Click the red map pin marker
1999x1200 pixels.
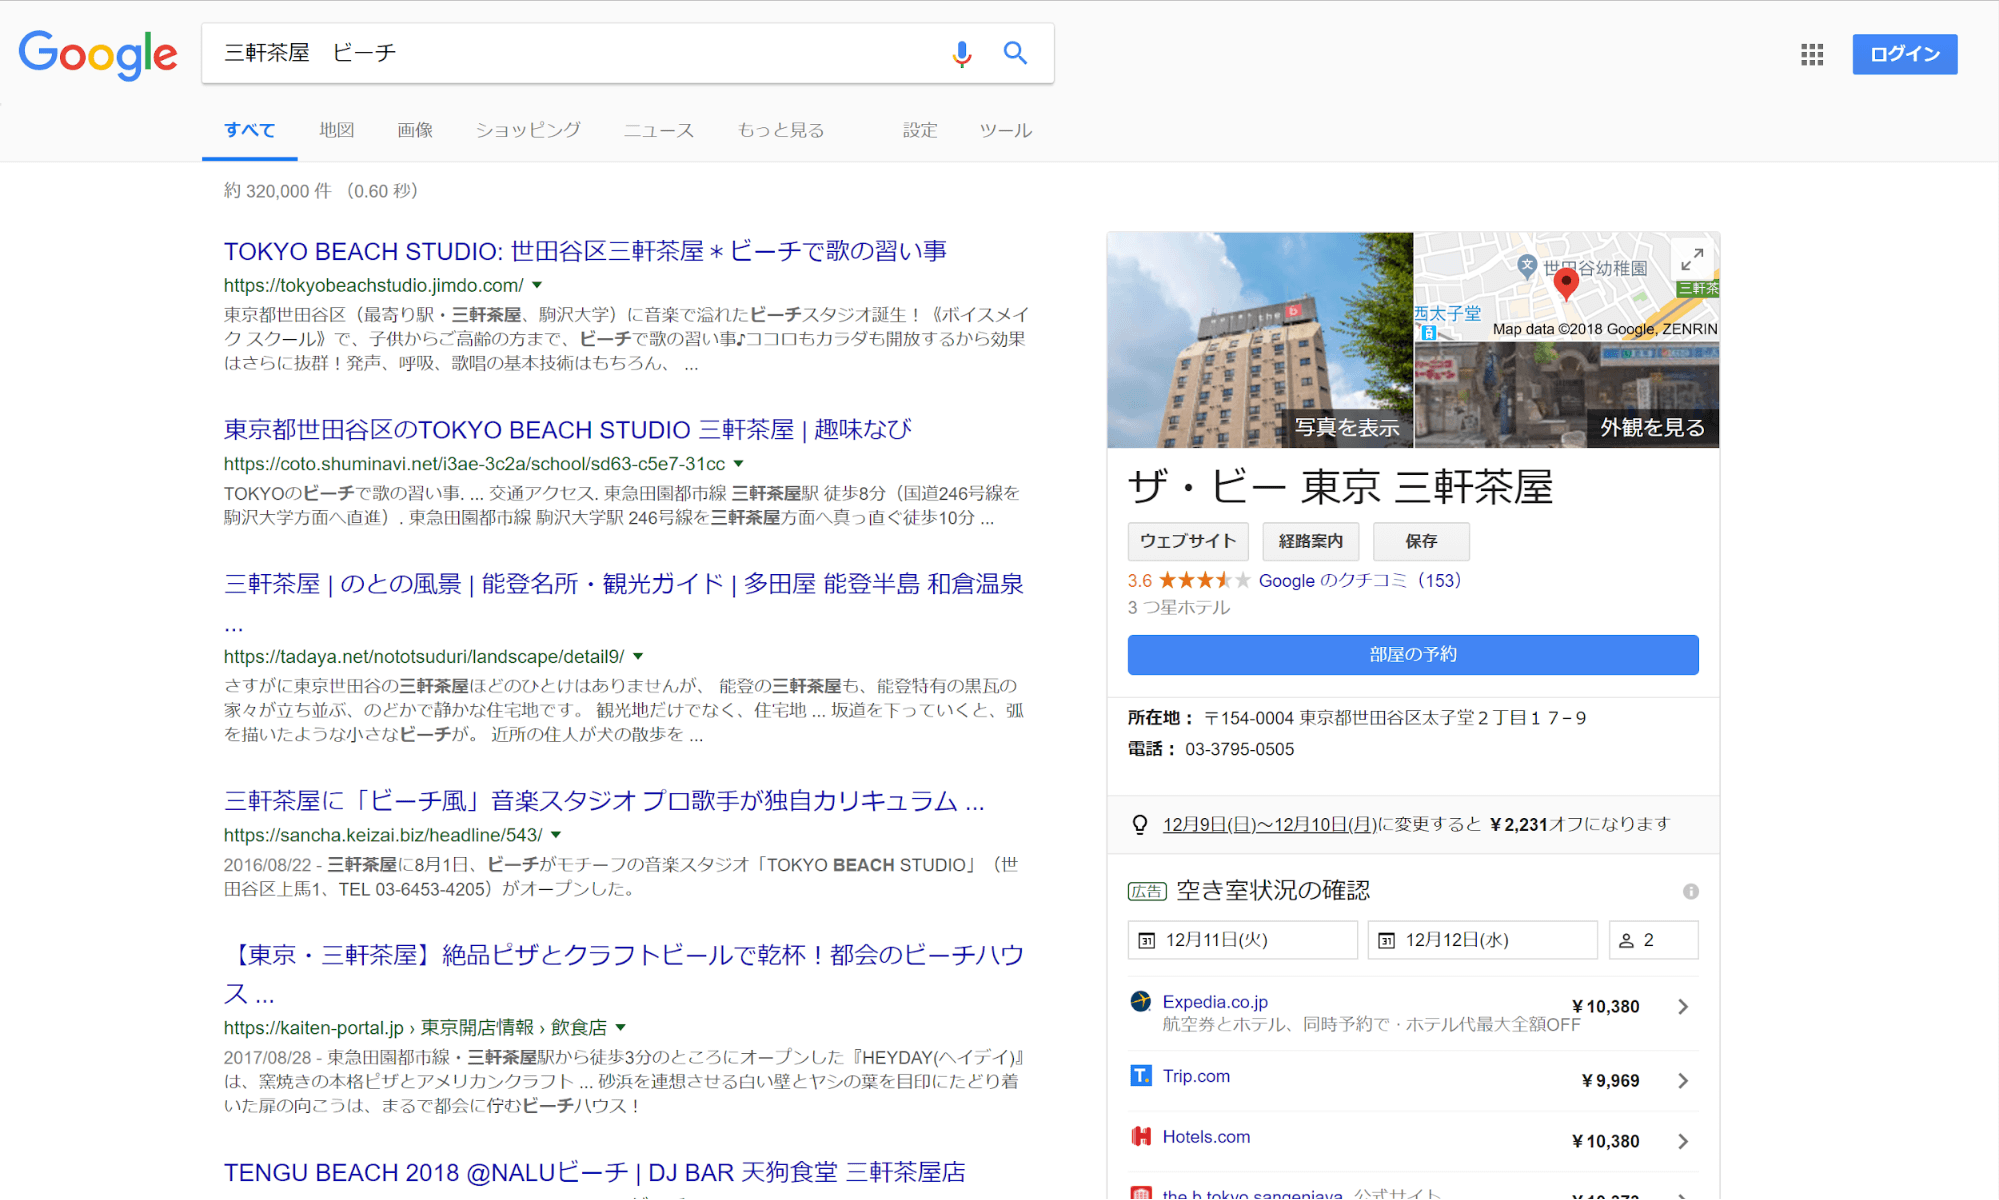[x=1566, y=284]
